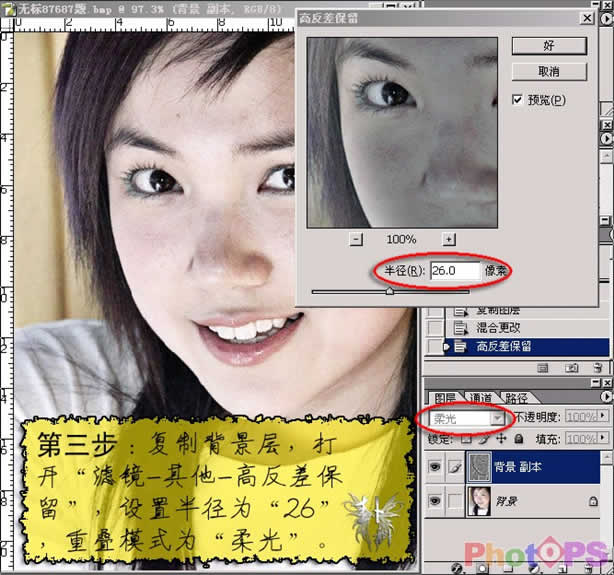Screen dimensions: 614x575
Task: Open the top-right panel flyout arrow
Action: click(607, 18)
